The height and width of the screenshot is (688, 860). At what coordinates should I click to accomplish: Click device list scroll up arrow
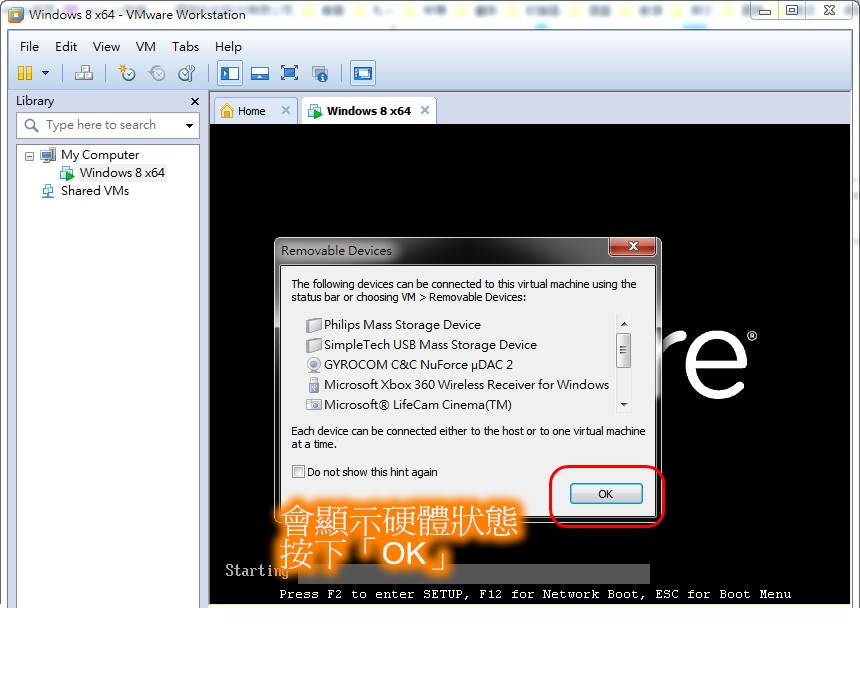(624, 324)
